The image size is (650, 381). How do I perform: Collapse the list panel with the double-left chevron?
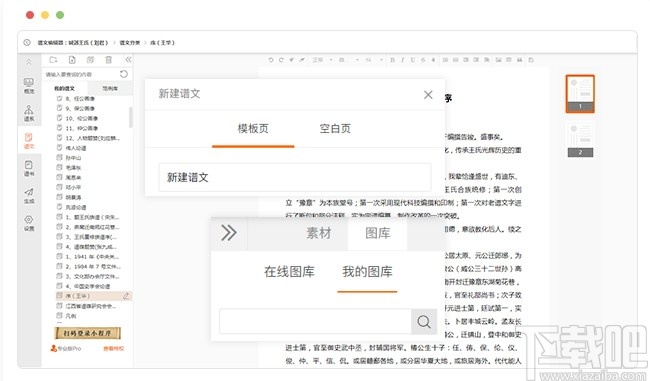click(128, 60)
